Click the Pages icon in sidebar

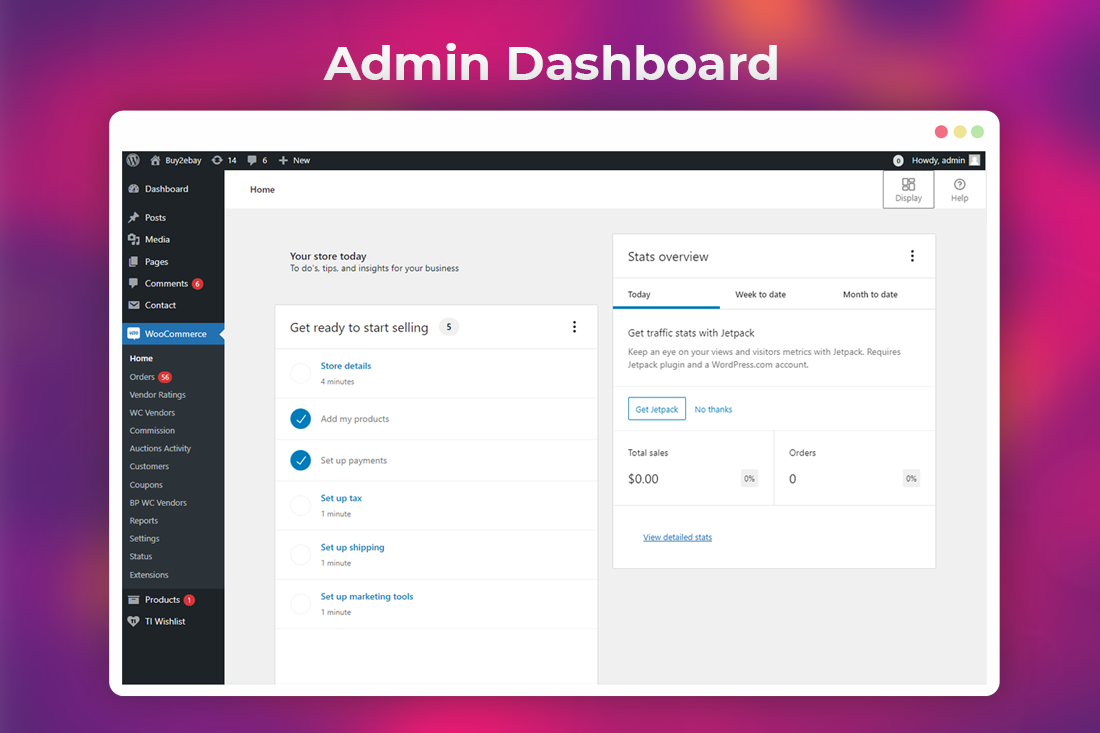coord(134,262)
